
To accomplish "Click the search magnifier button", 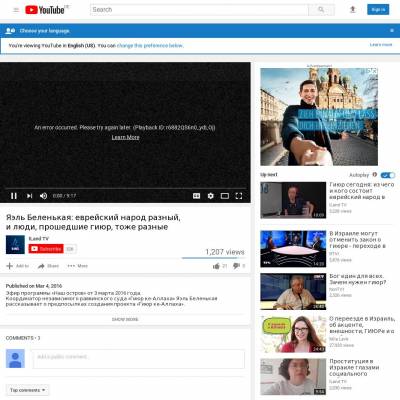I will pyautogui.click(x=321, y=10).
